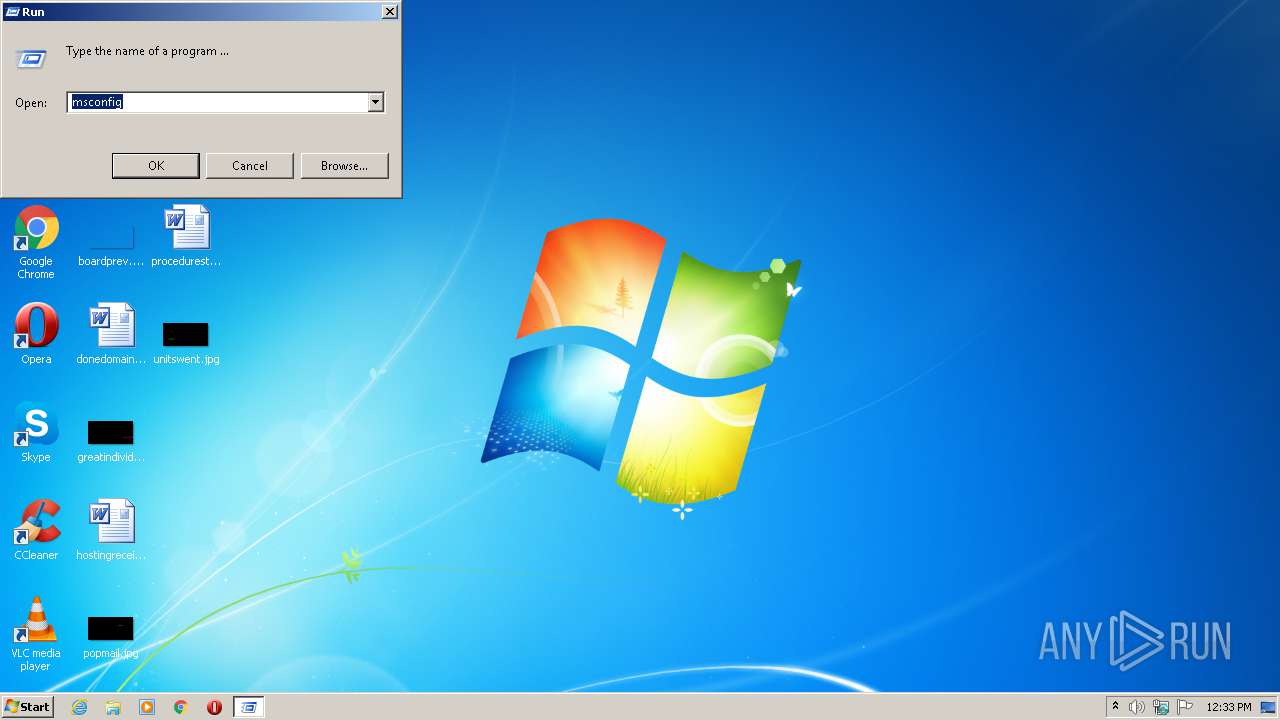Open the network status tray icon

coord(1161,707)
